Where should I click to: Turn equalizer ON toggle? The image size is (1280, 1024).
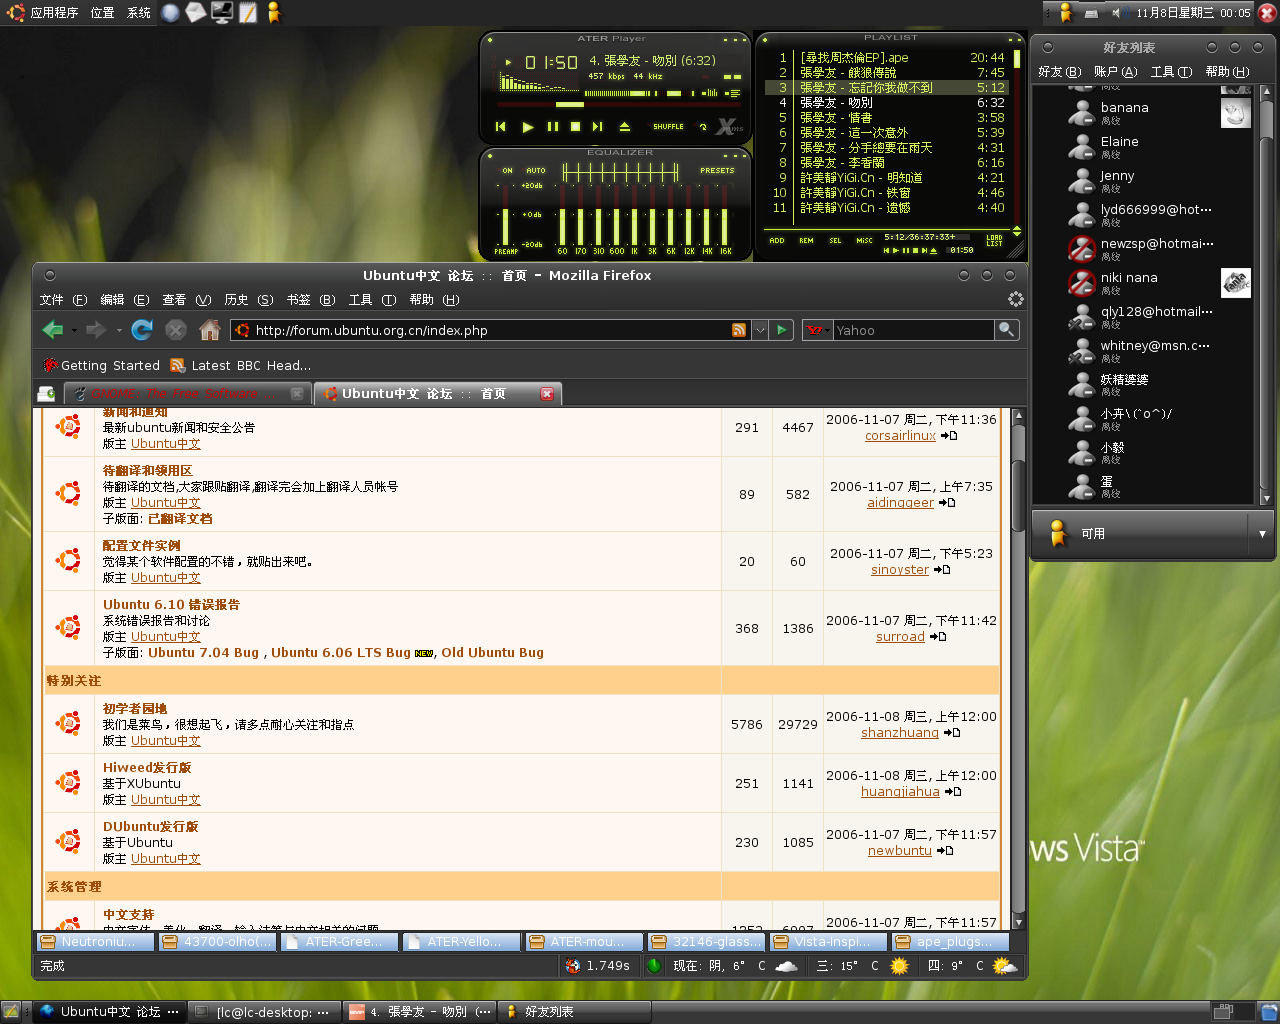507,170
